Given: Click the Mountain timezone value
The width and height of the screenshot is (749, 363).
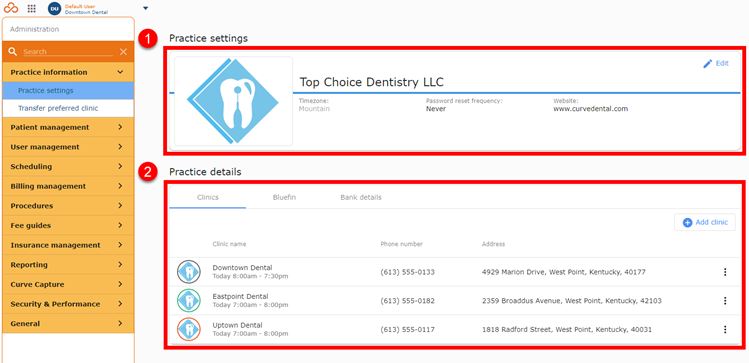Looking at the screenshot, I should [x=314, y=109].
